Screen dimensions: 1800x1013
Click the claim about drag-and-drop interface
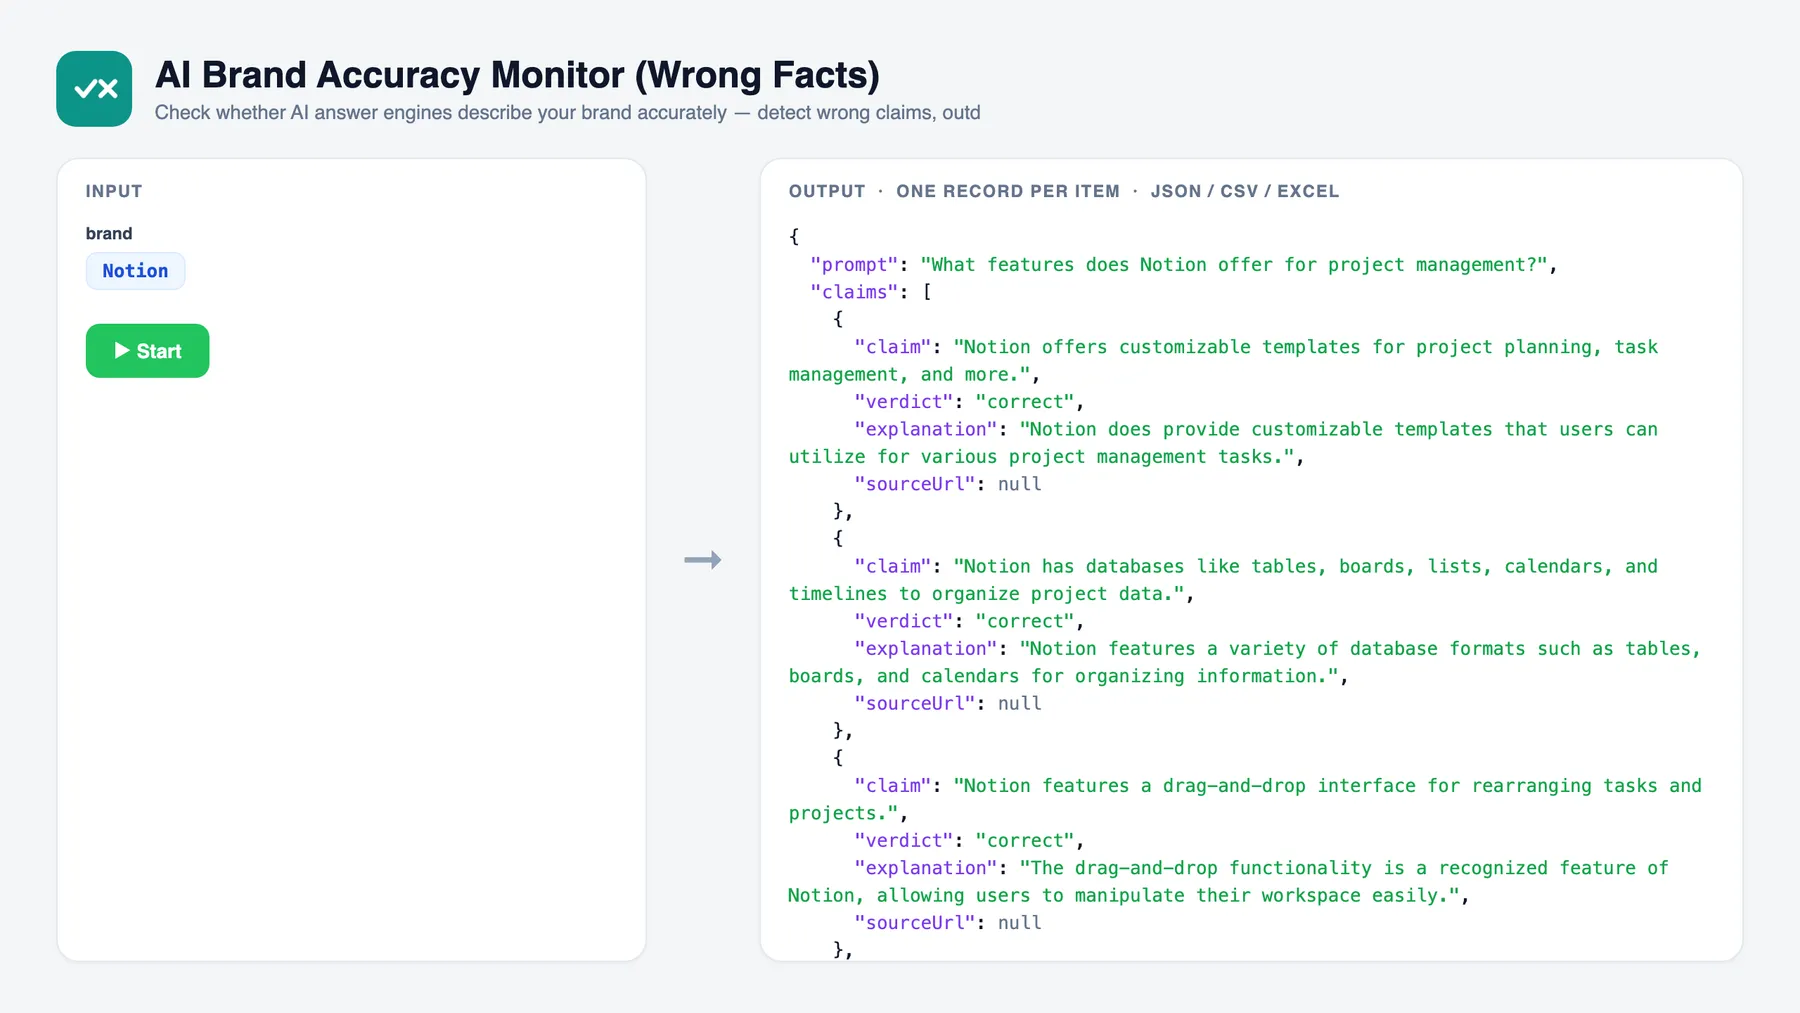[1245, 799]
